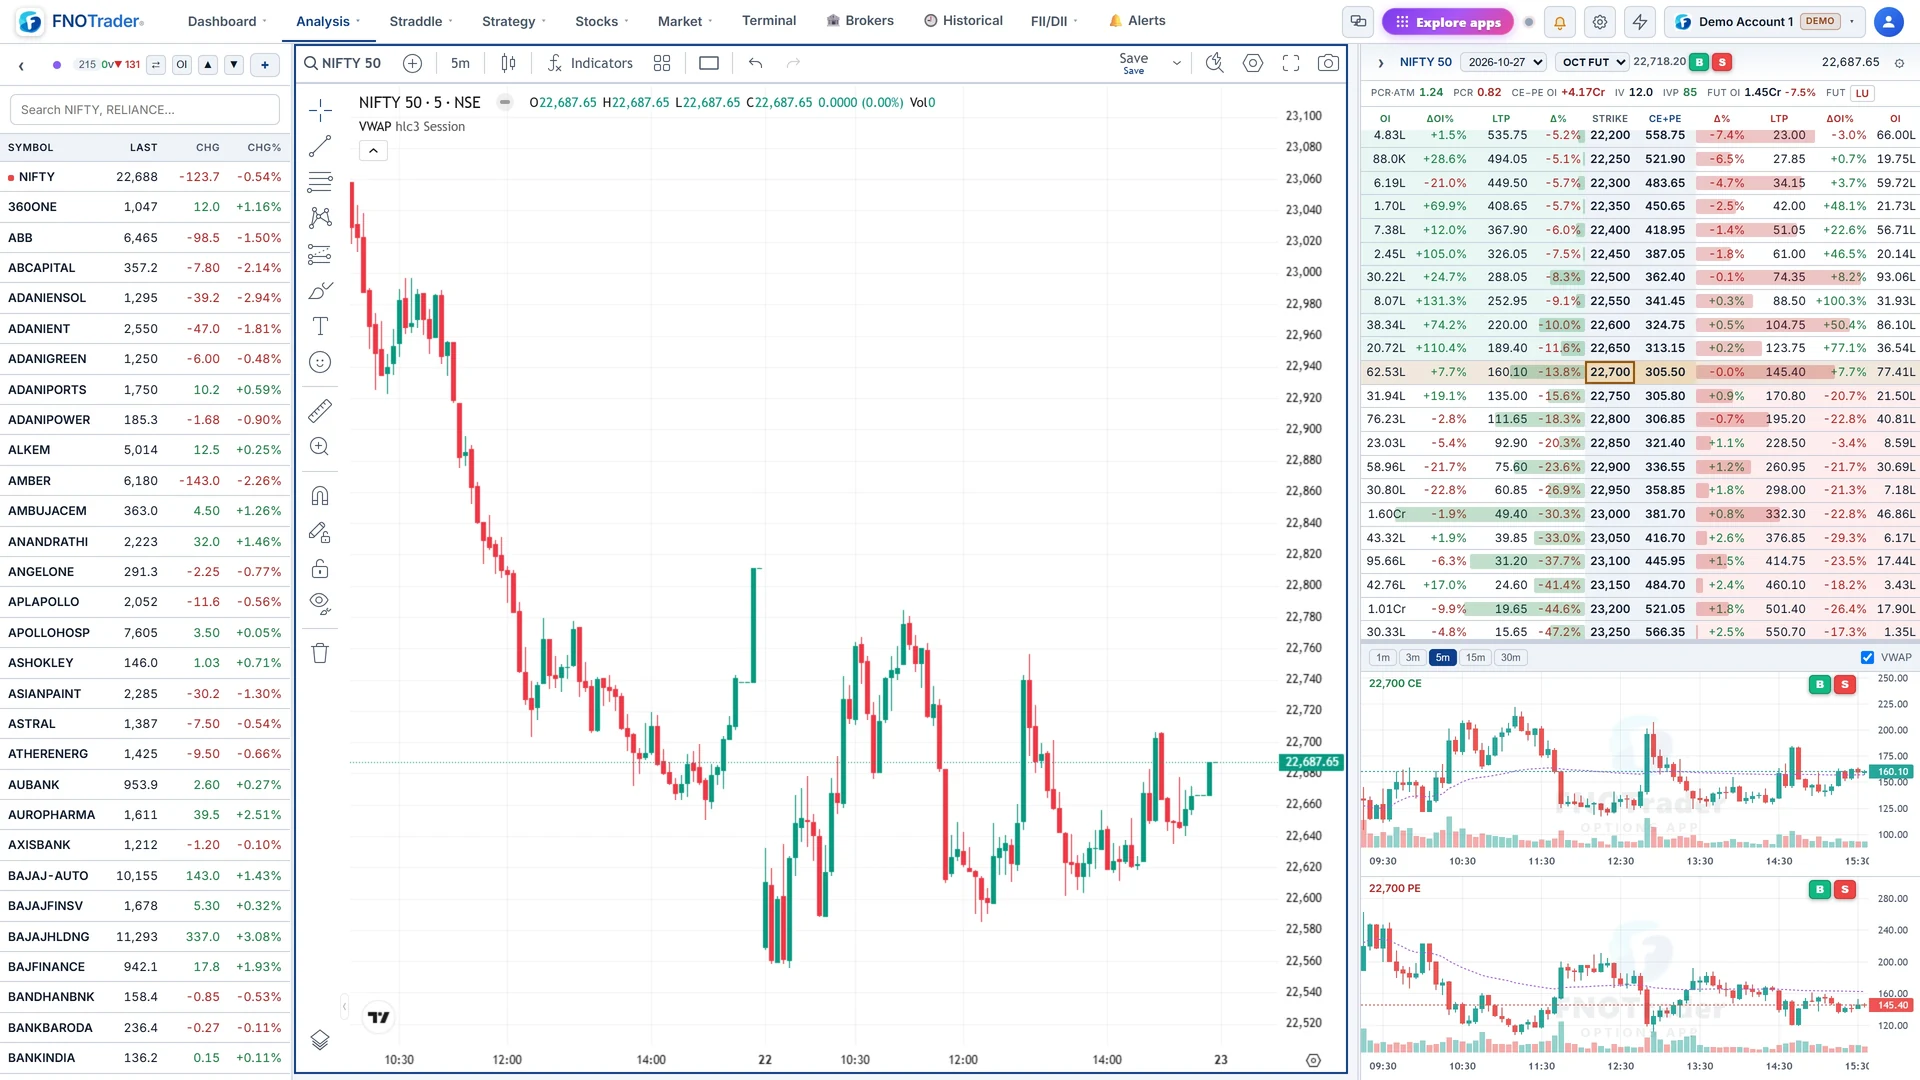Toggle magnet mode in drawing toolbar
1920x1080 pixels.
(320, 496)
